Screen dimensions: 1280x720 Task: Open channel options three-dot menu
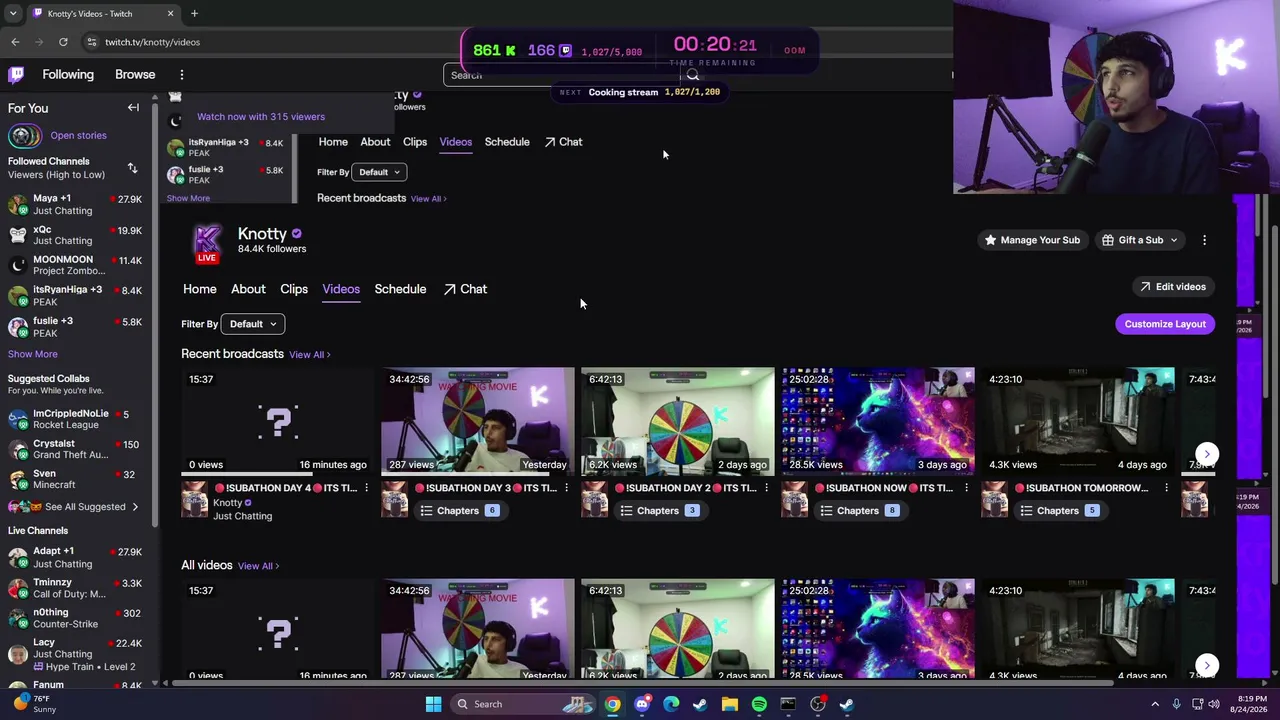click(1204, 240)
